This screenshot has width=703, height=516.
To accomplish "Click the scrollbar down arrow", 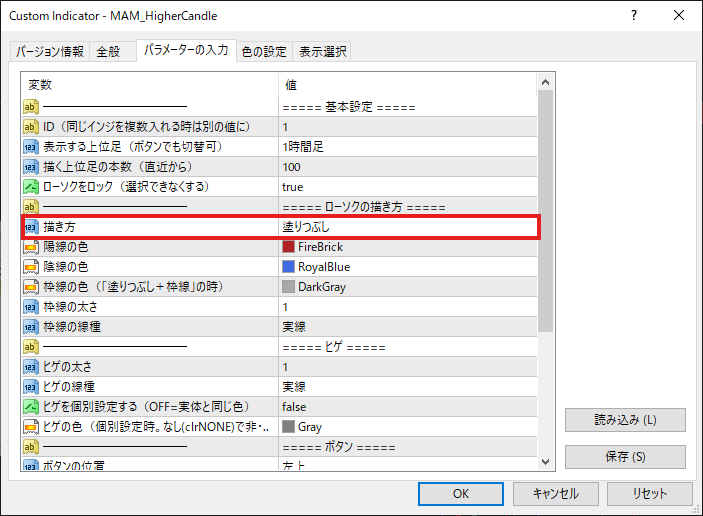I will [546, 462].
